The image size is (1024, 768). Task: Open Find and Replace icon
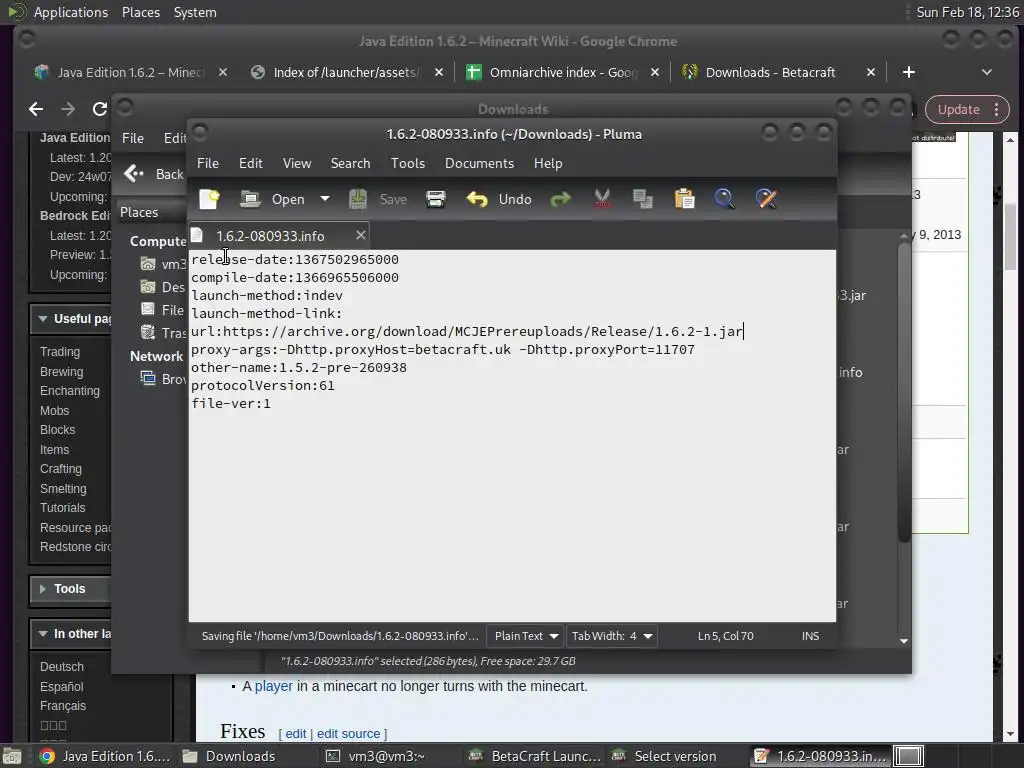coord(766,199)
